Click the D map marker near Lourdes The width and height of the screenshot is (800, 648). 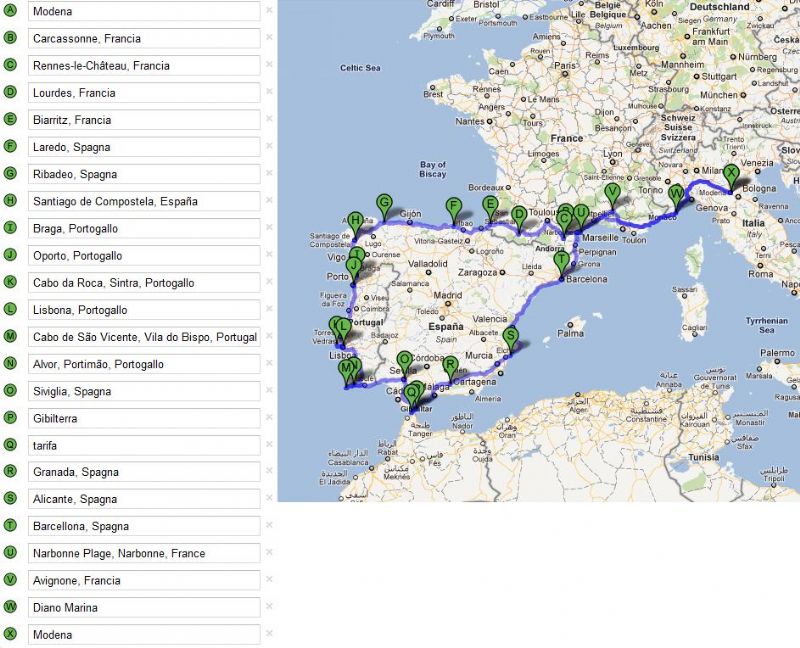coord(518,215)
